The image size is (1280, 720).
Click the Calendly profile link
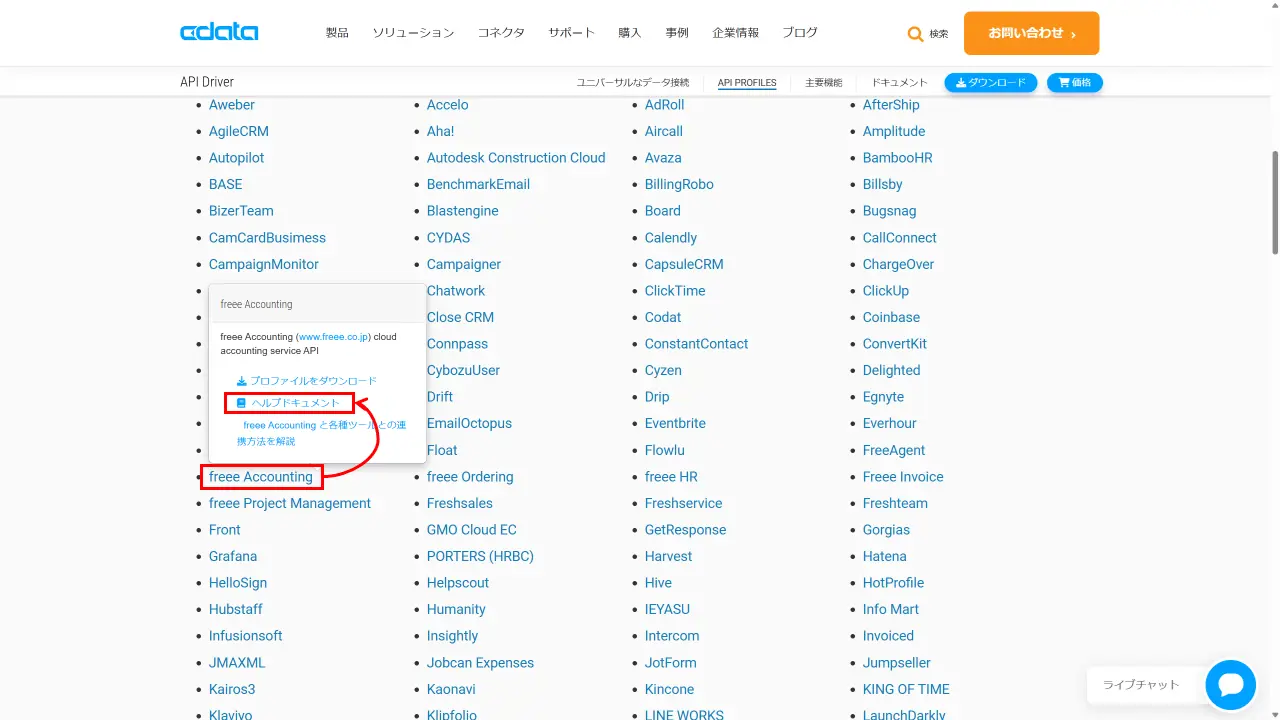[x=671, y=238]
